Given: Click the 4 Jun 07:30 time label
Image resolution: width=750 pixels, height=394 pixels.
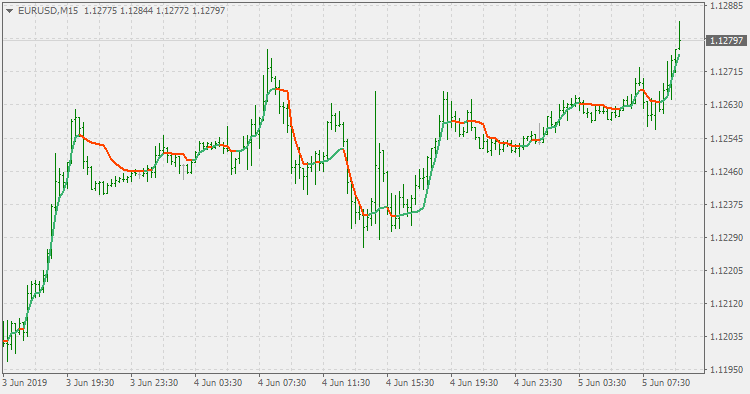Looking at the screenshot, I should (x=282, y=383).
